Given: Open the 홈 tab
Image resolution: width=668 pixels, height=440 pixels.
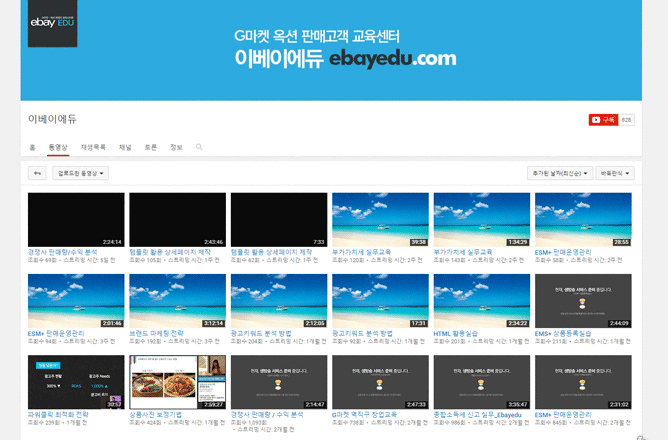Looking at the screenshot, I should coord(32,147).
